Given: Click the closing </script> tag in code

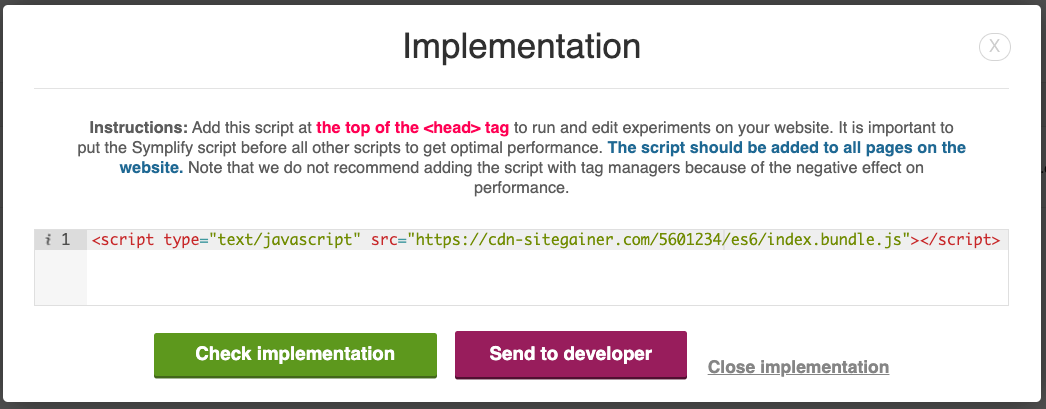Looking at the screenshot, I should point(959,240).
